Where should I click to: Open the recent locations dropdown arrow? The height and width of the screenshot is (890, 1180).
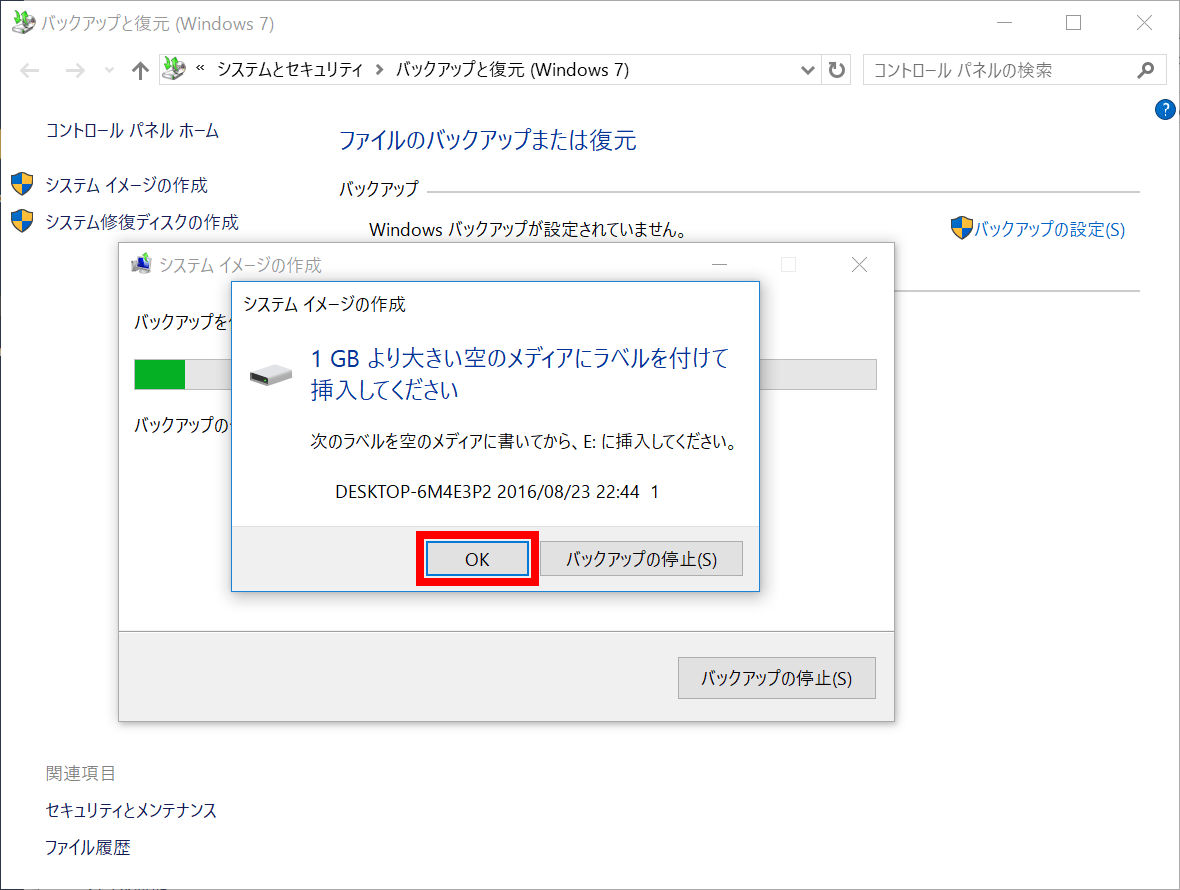109,71
